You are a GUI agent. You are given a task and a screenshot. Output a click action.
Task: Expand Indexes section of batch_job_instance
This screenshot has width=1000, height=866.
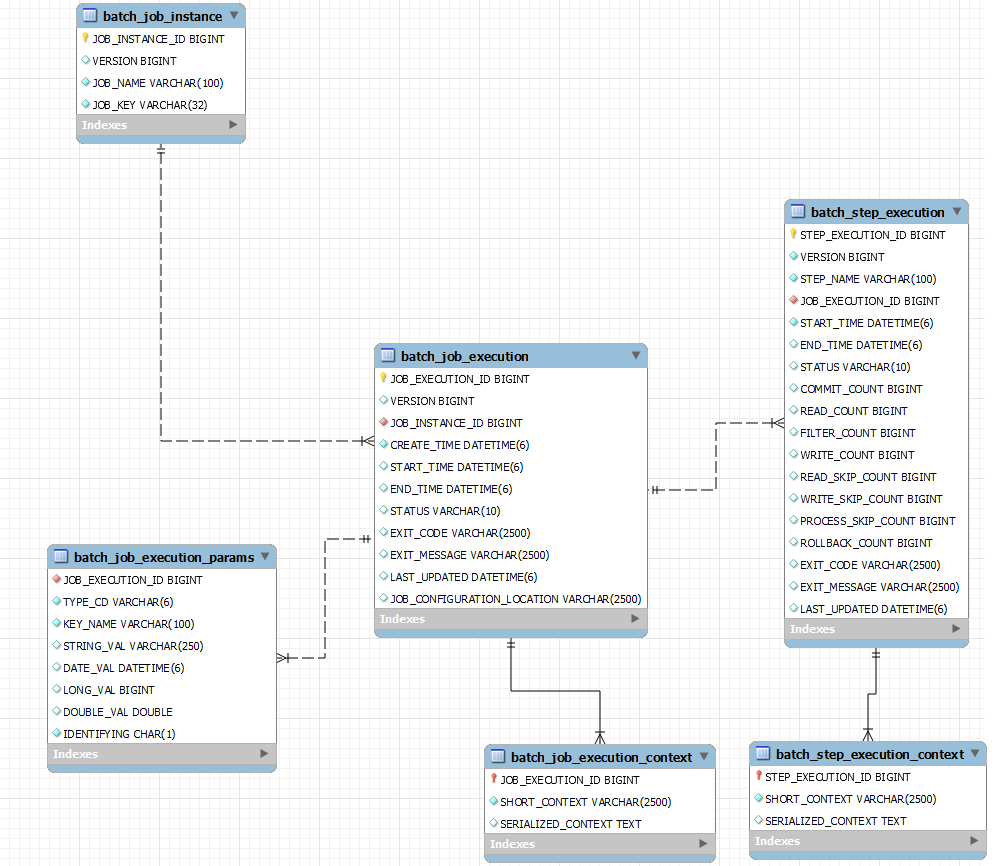point(233,124)
